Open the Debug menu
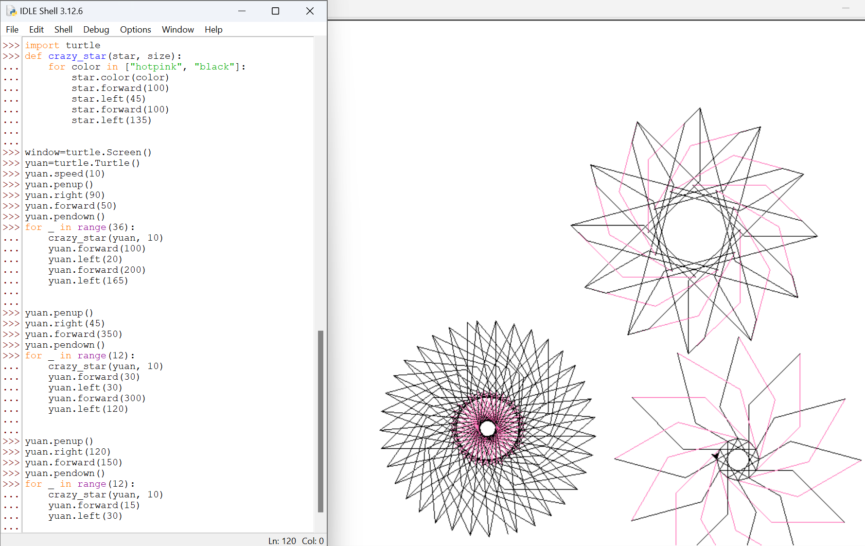The height and width of the screenshot is (546, 865). (96, 30)
